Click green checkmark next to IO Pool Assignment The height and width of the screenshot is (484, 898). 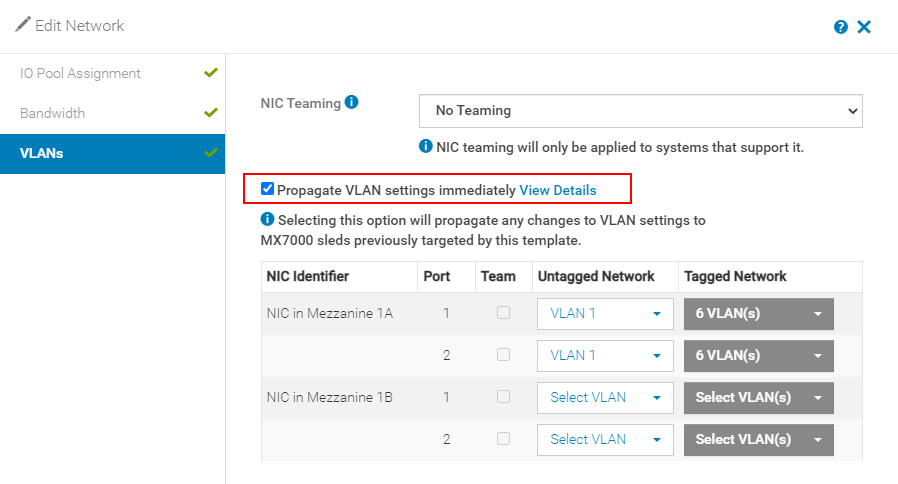coord(210,73)
